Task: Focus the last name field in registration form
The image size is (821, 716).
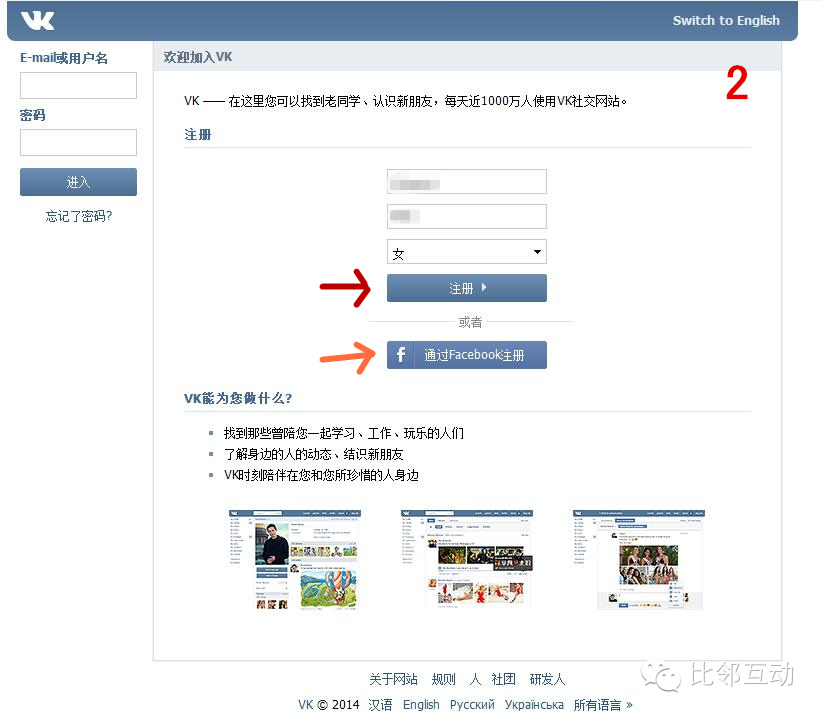Action: pyautogui.click(x=467, y=216)
